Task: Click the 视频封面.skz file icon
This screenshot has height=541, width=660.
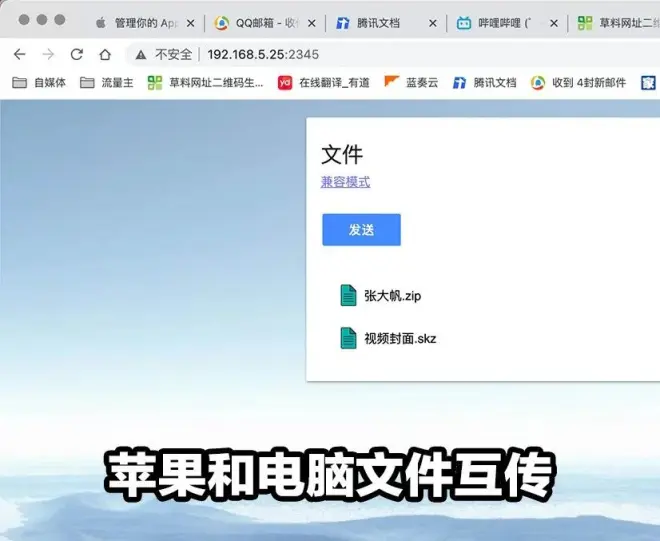Action: coord(348,338)
